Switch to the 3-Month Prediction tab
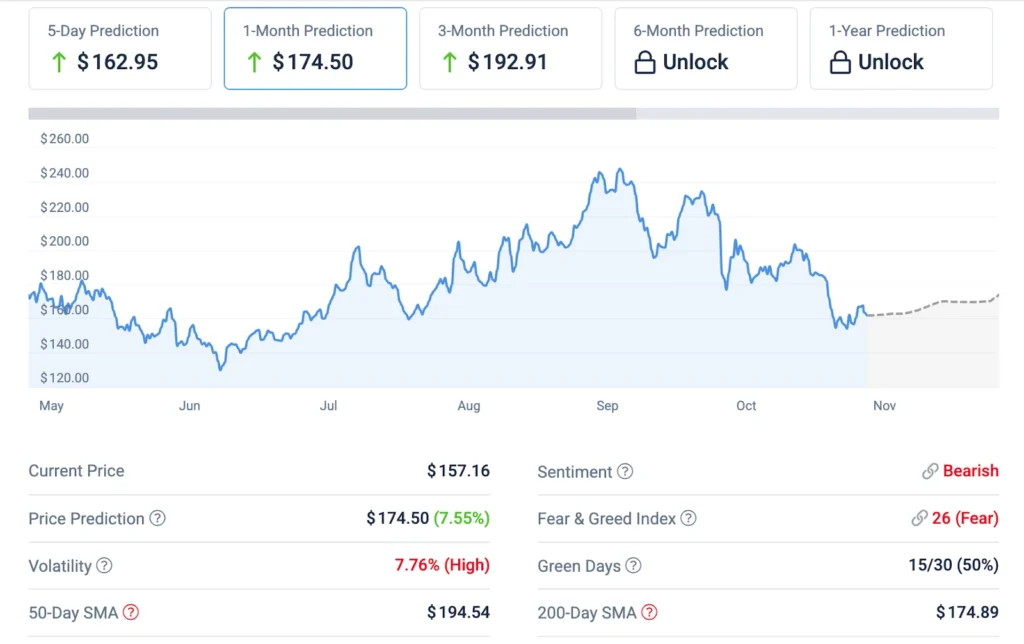This screenshot has height=644, width=1024. (510, 48)
